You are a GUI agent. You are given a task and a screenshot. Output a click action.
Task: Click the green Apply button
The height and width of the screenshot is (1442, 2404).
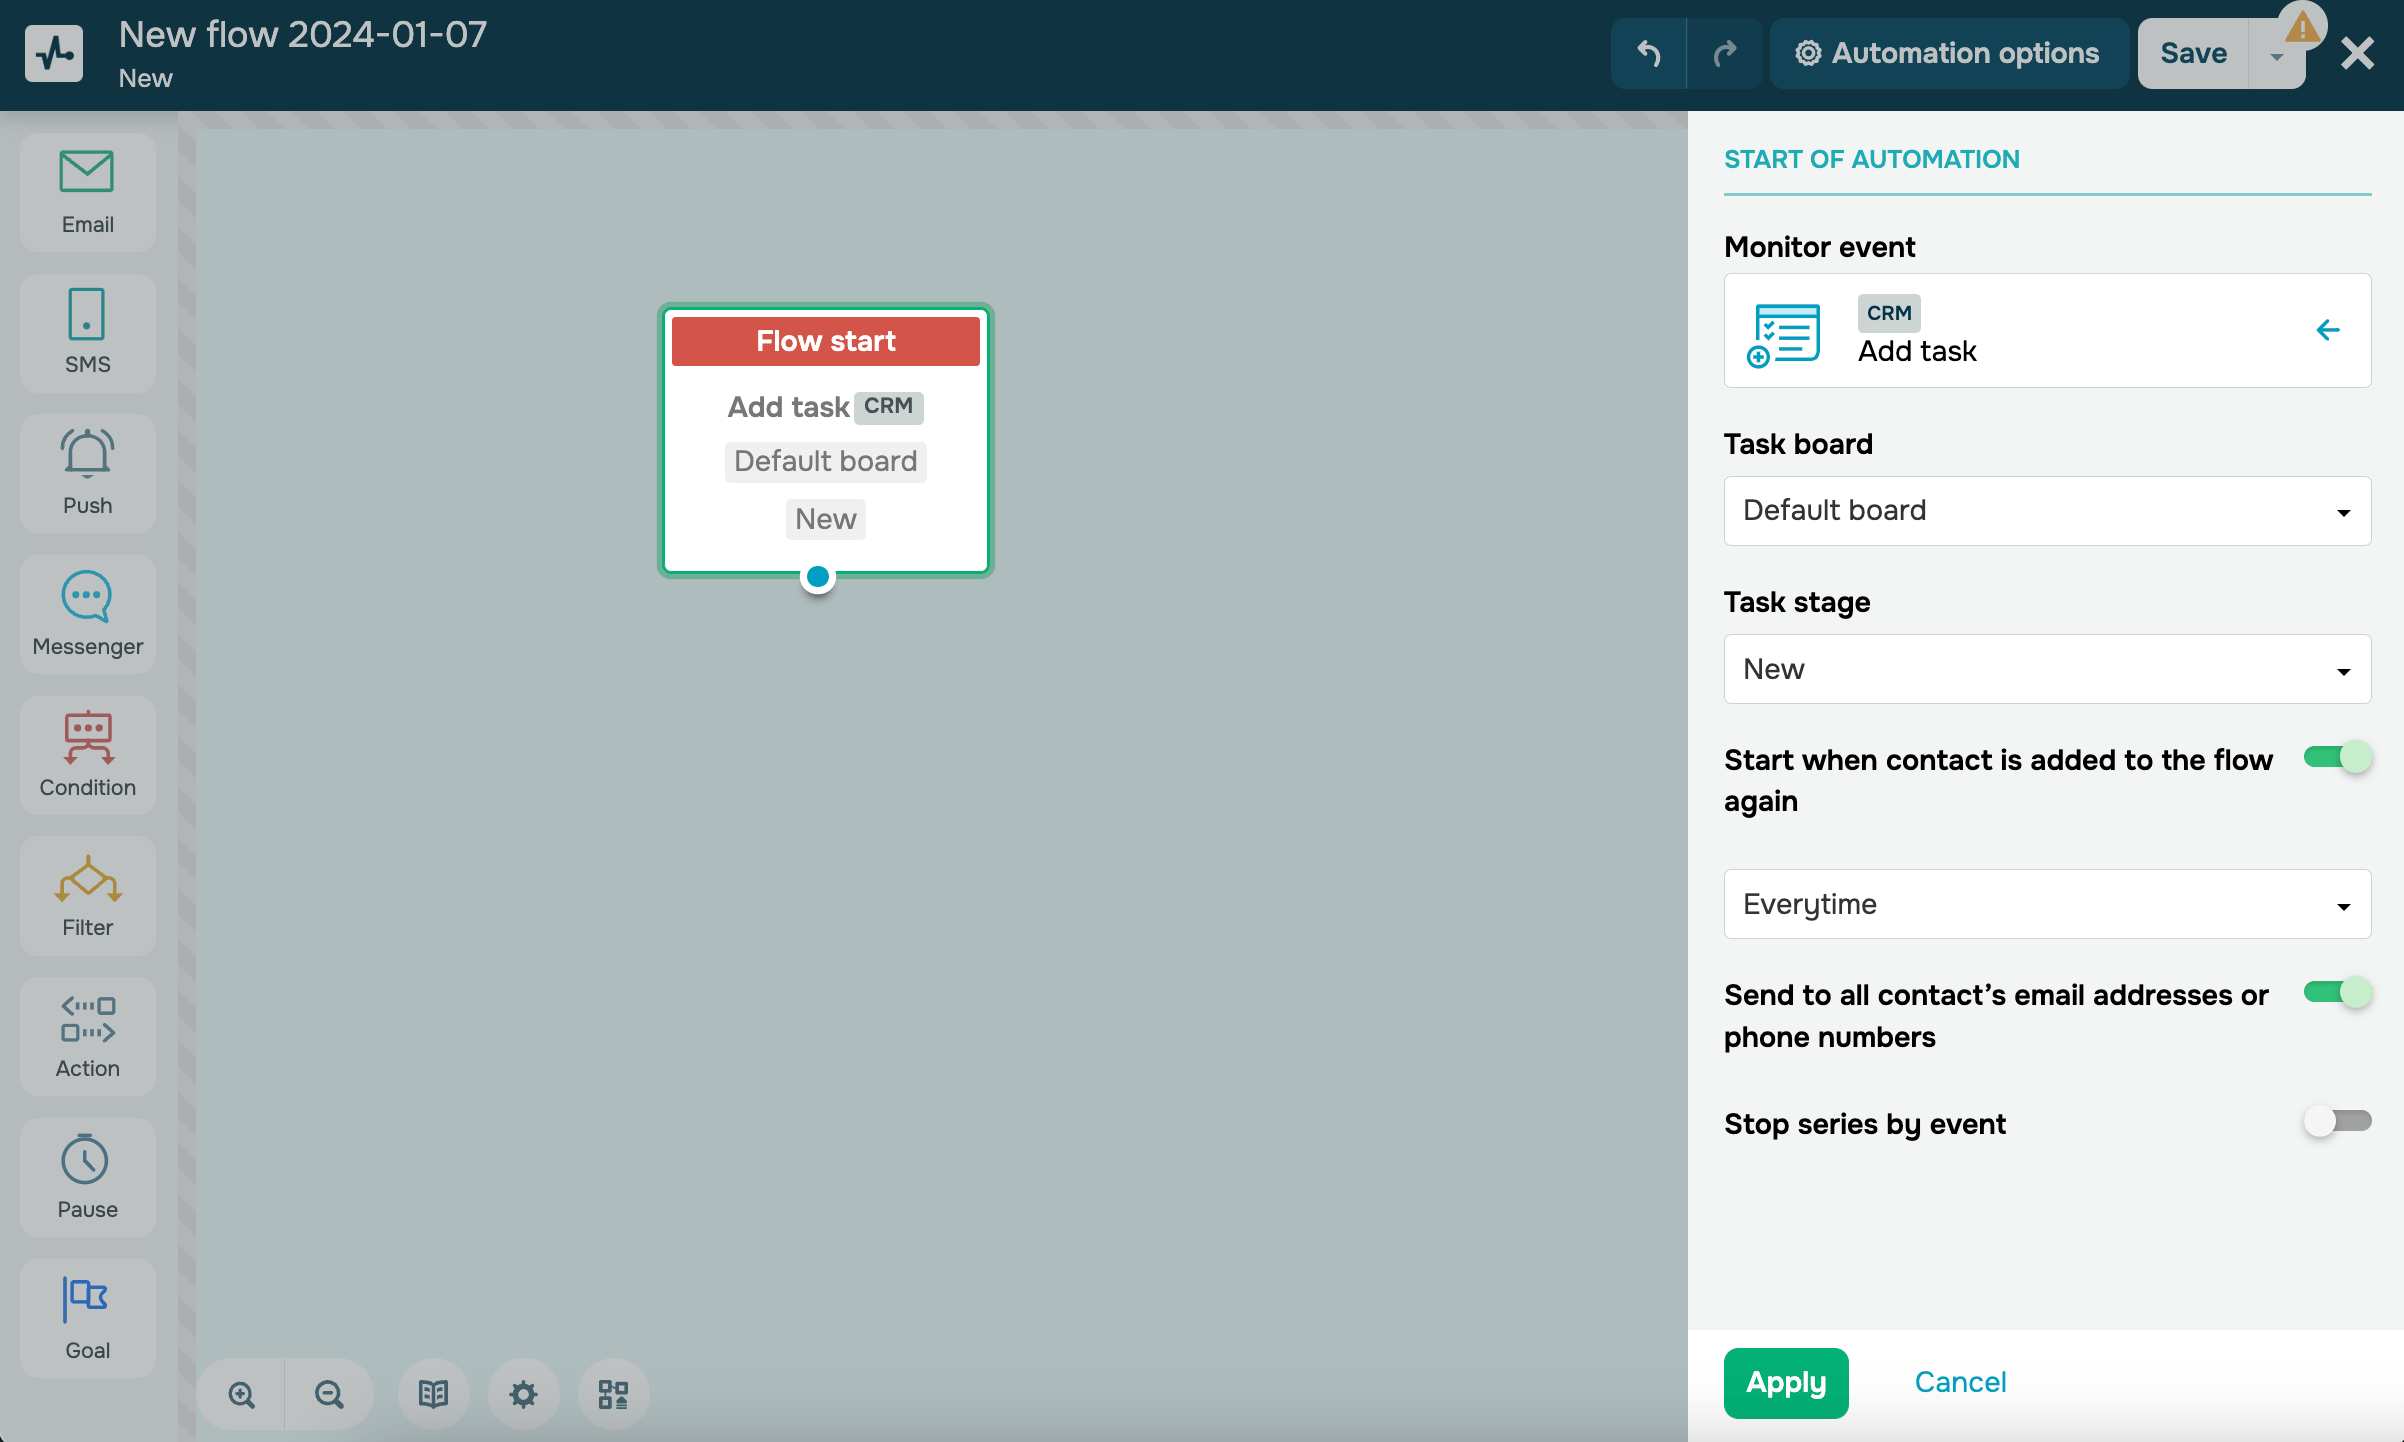[1785, 1382]
